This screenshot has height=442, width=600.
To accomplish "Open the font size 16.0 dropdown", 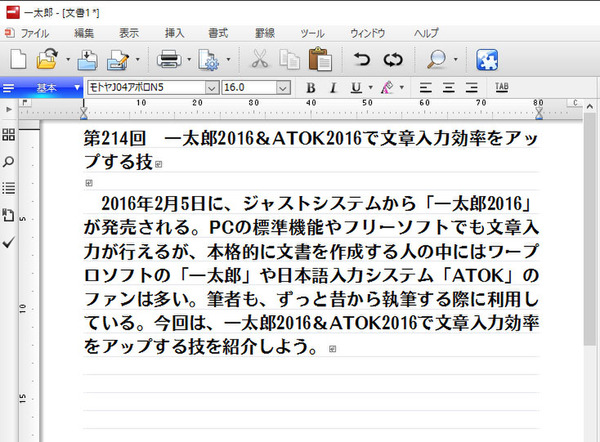I will tap(283, 88).
